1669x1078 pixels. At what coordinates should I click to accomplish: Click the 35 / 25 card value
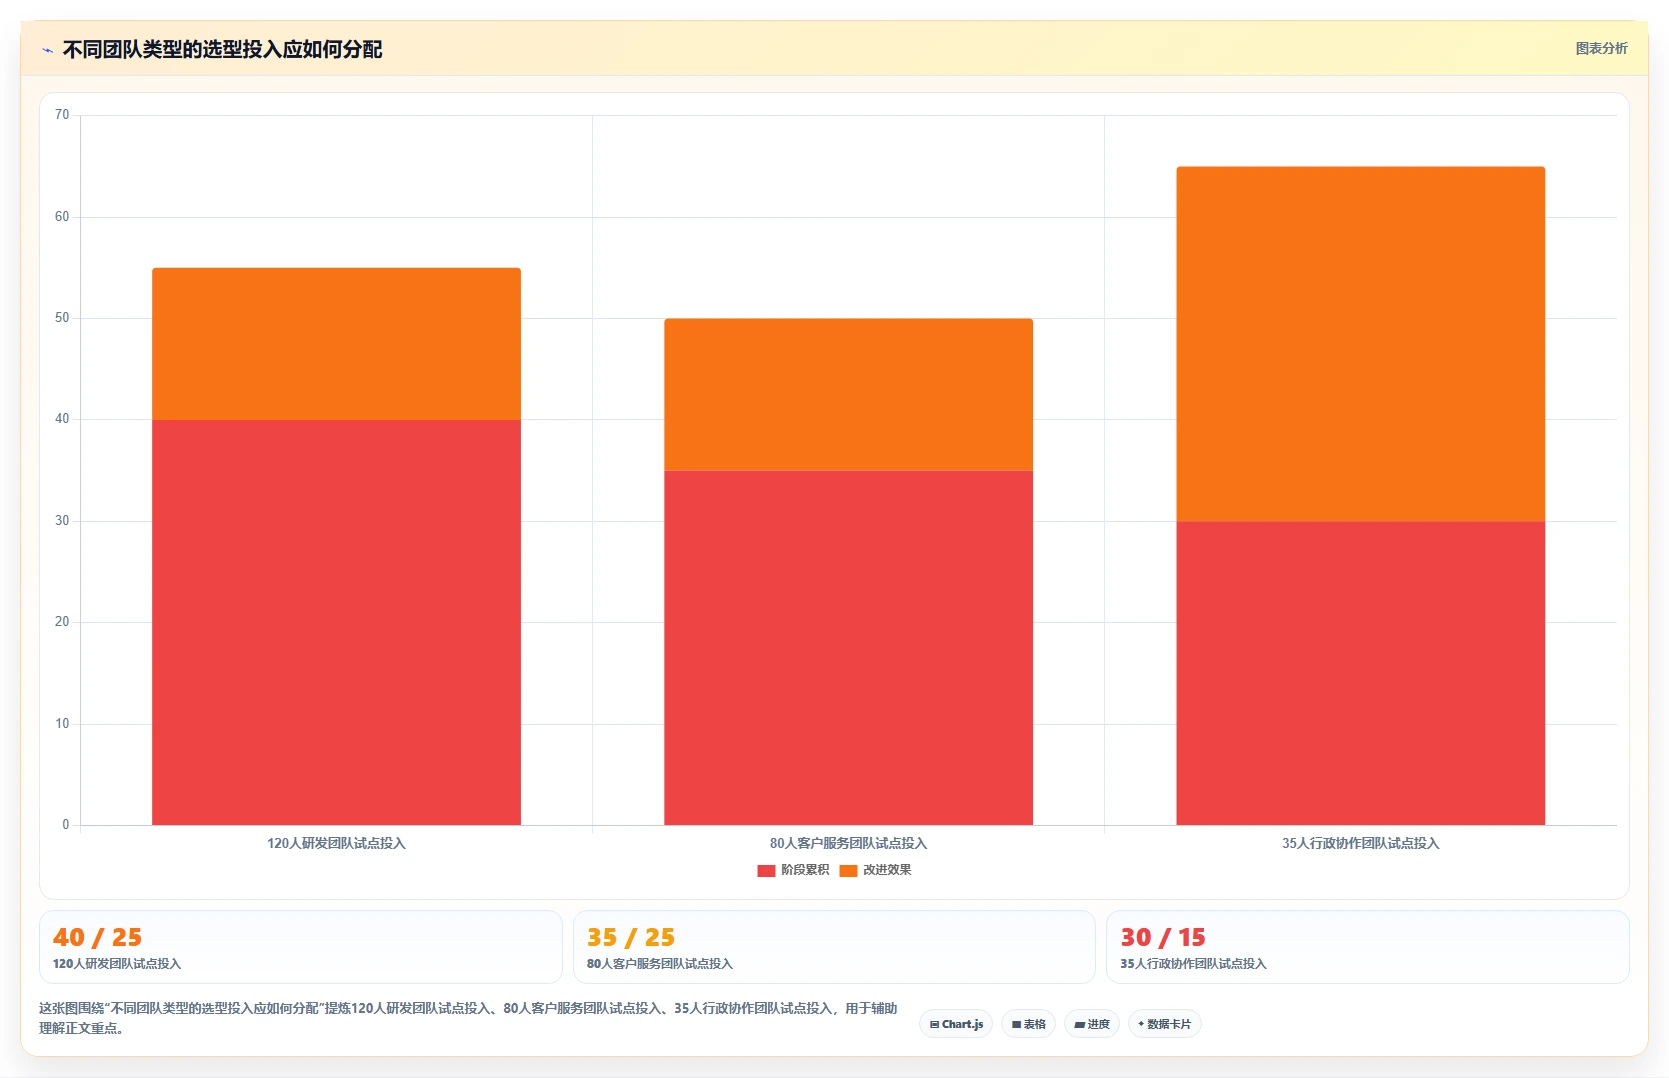[x=631, y=937]
